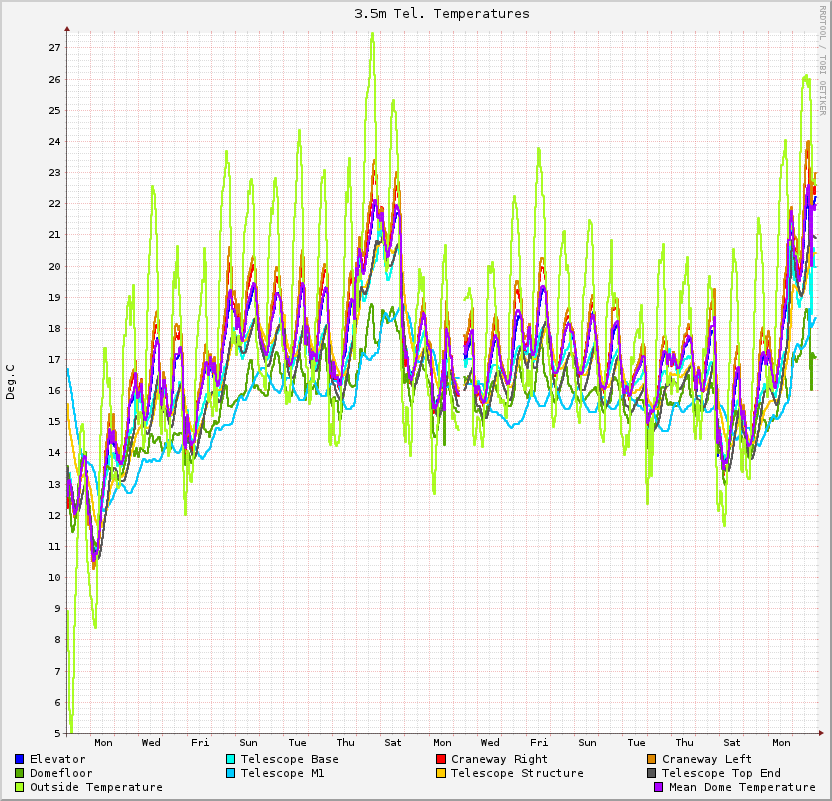Select the 'Mean Dome Temperature' legend text
This screenshot has width=832, height=801.
742,787
